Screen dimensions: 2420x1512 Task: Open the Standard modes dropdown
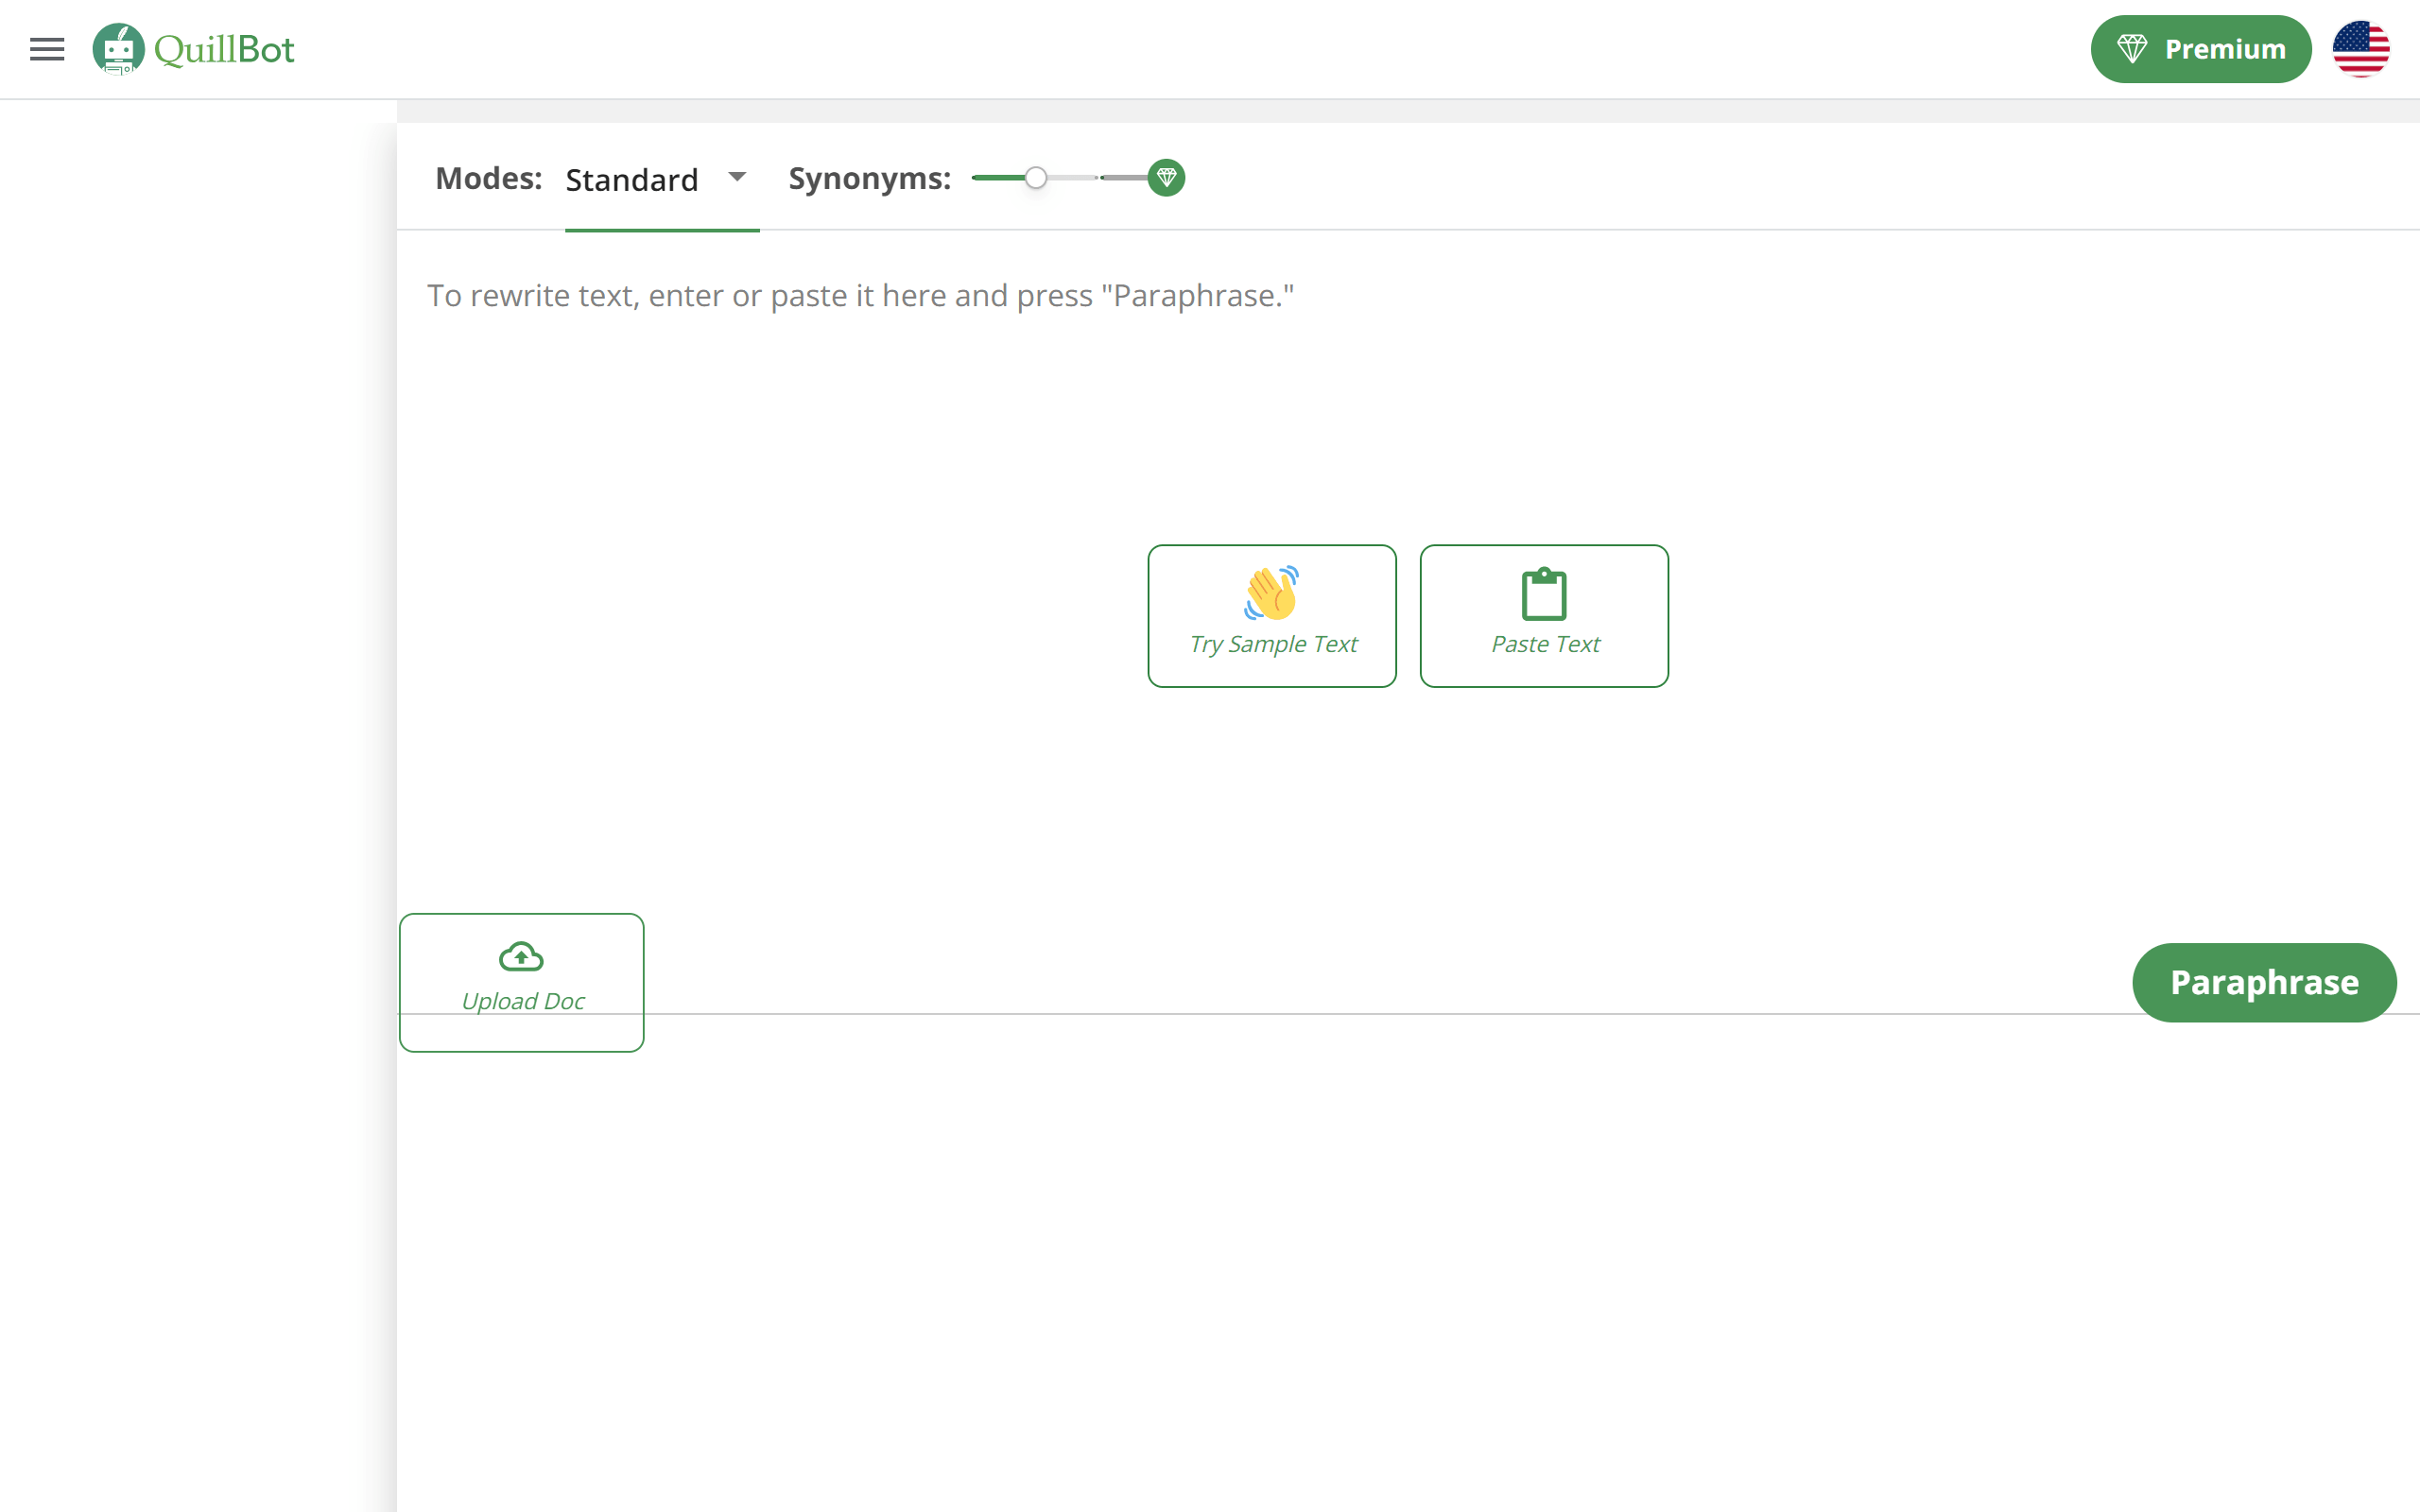coord(661,180)
